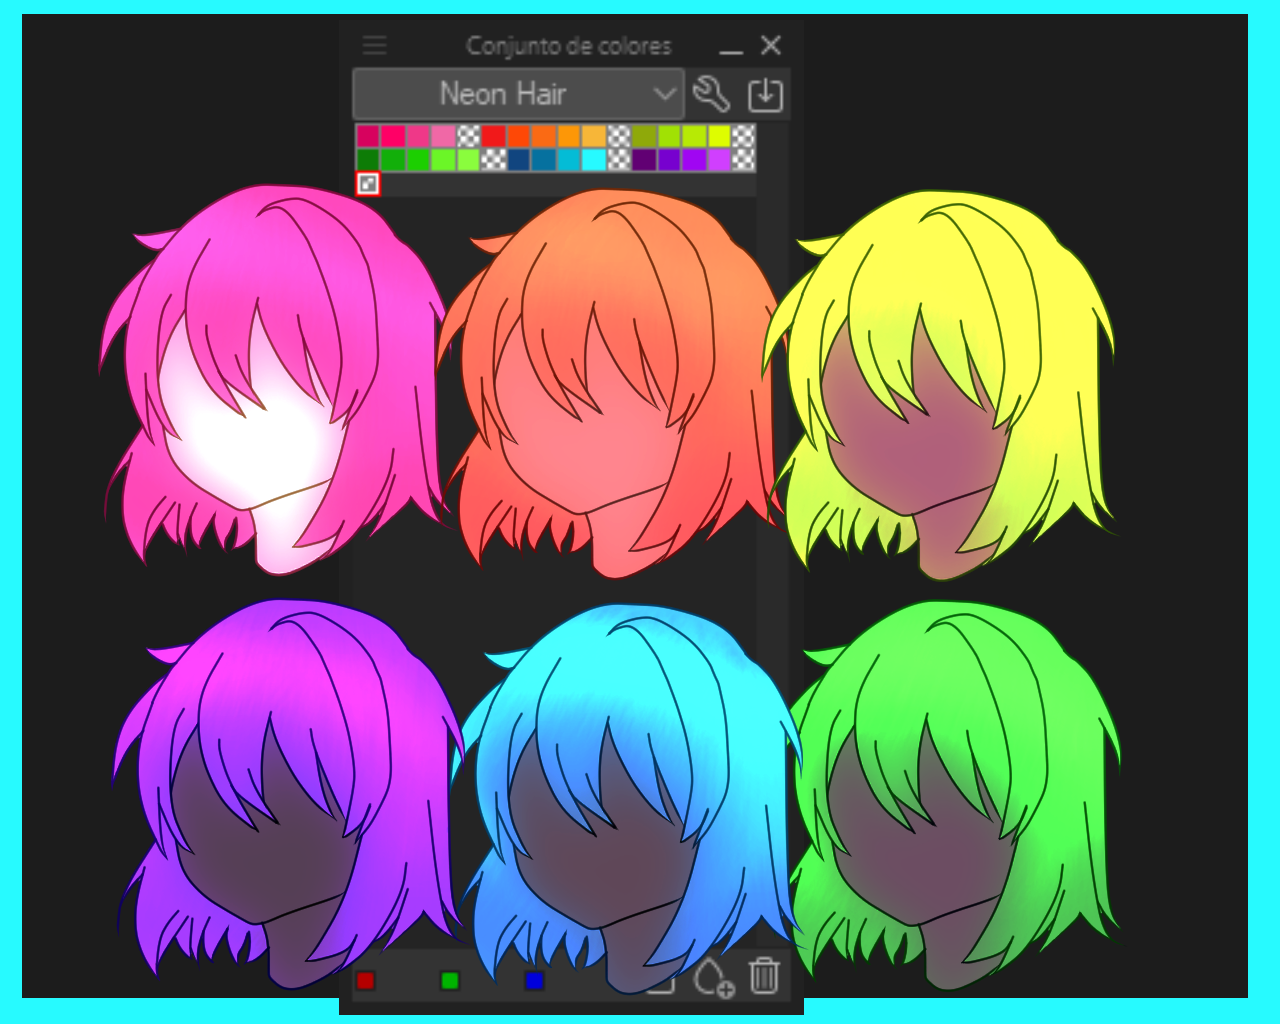Viewport: 1280px width, 1024px height.
Task: Select the red-outlined swatch below the palette
Action: tap(368, 183)
